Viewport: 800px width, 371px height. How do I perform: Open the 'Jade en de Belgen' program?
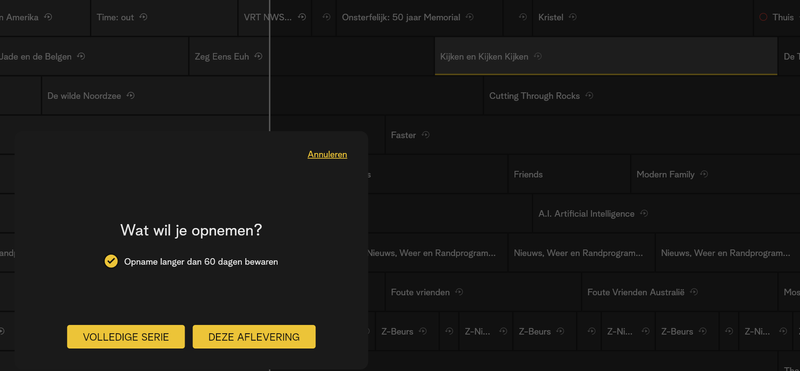[x=94, y=56]
